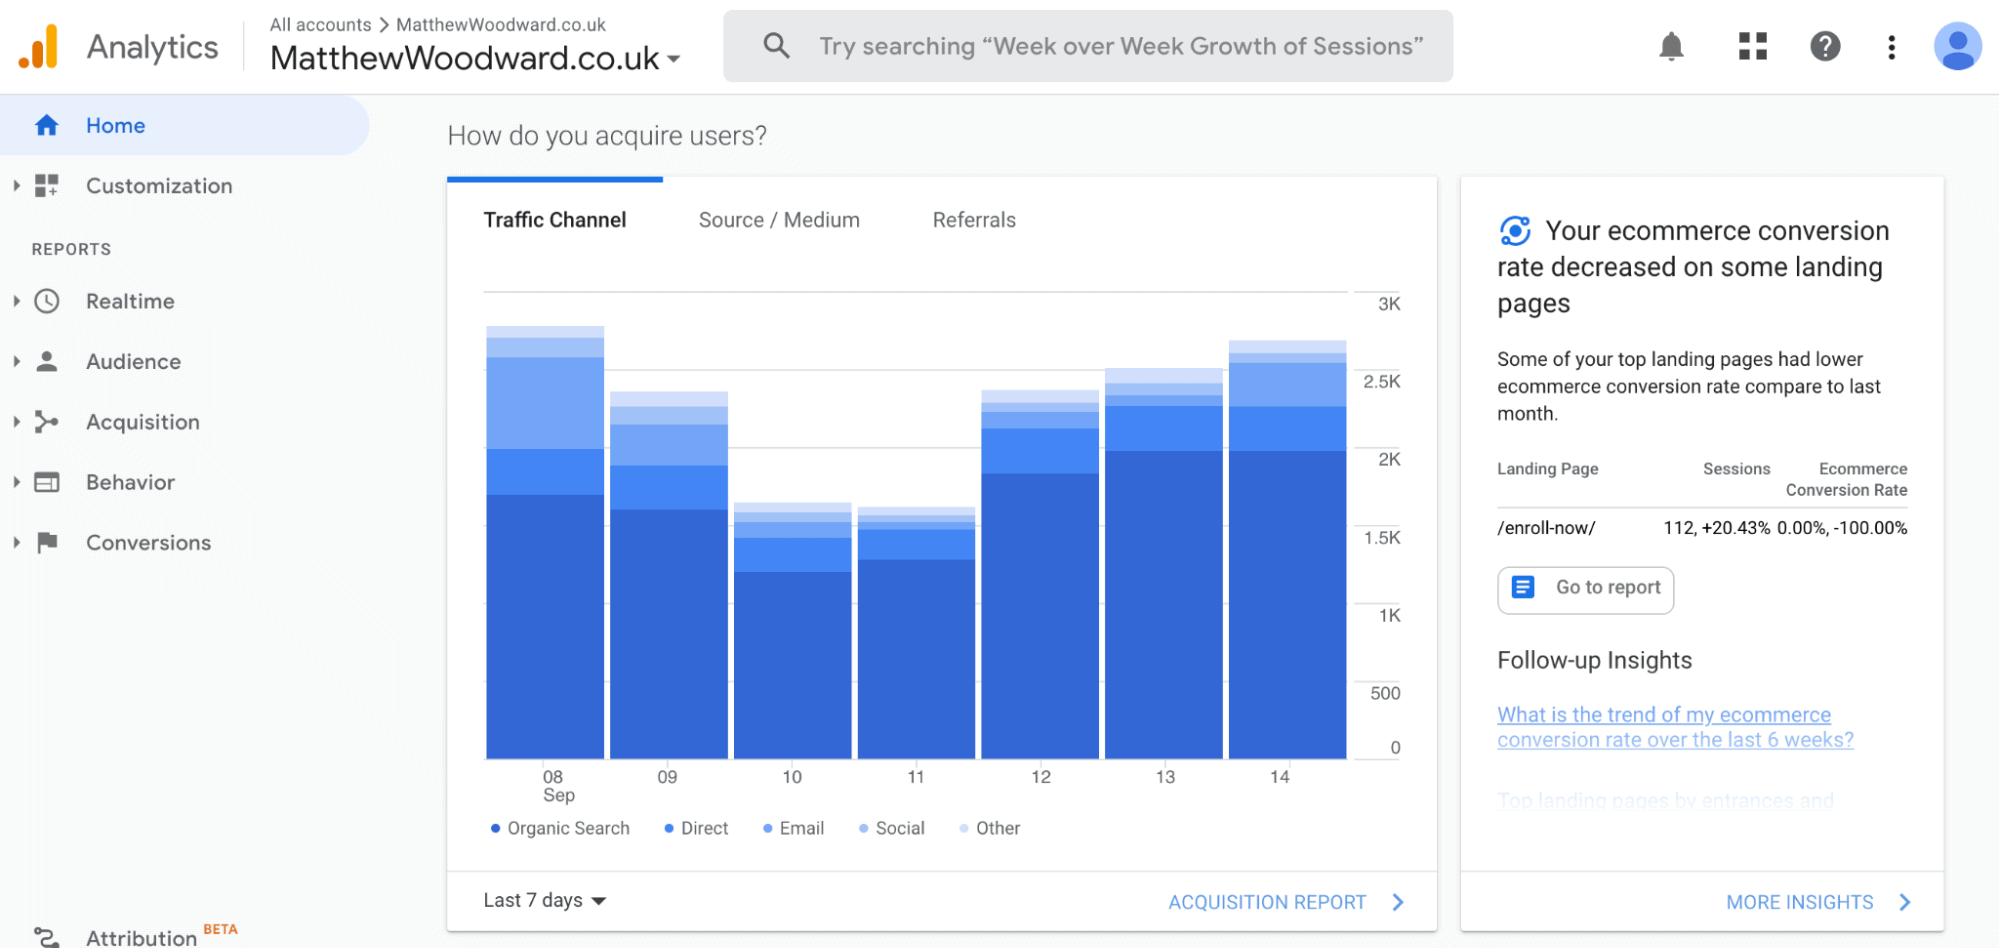Click the Realtime clock icon

tap(47, 301)
